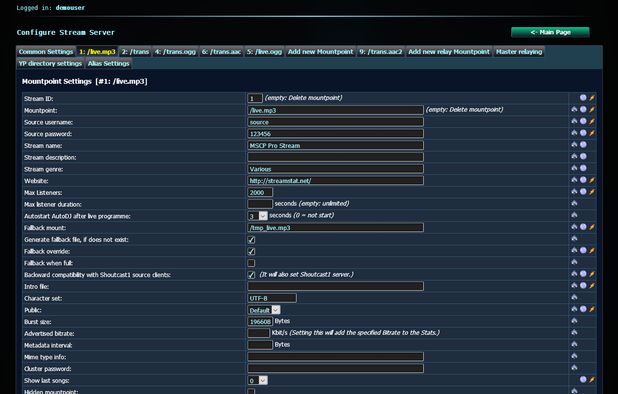This screenshot has width=618, height=394.
Task: Click the round purple icon in Stream ID row
Action: tap(583, 98)
